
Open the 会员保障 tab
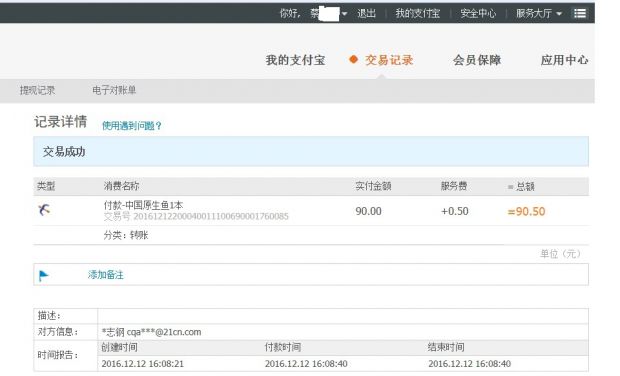point(477,60)
